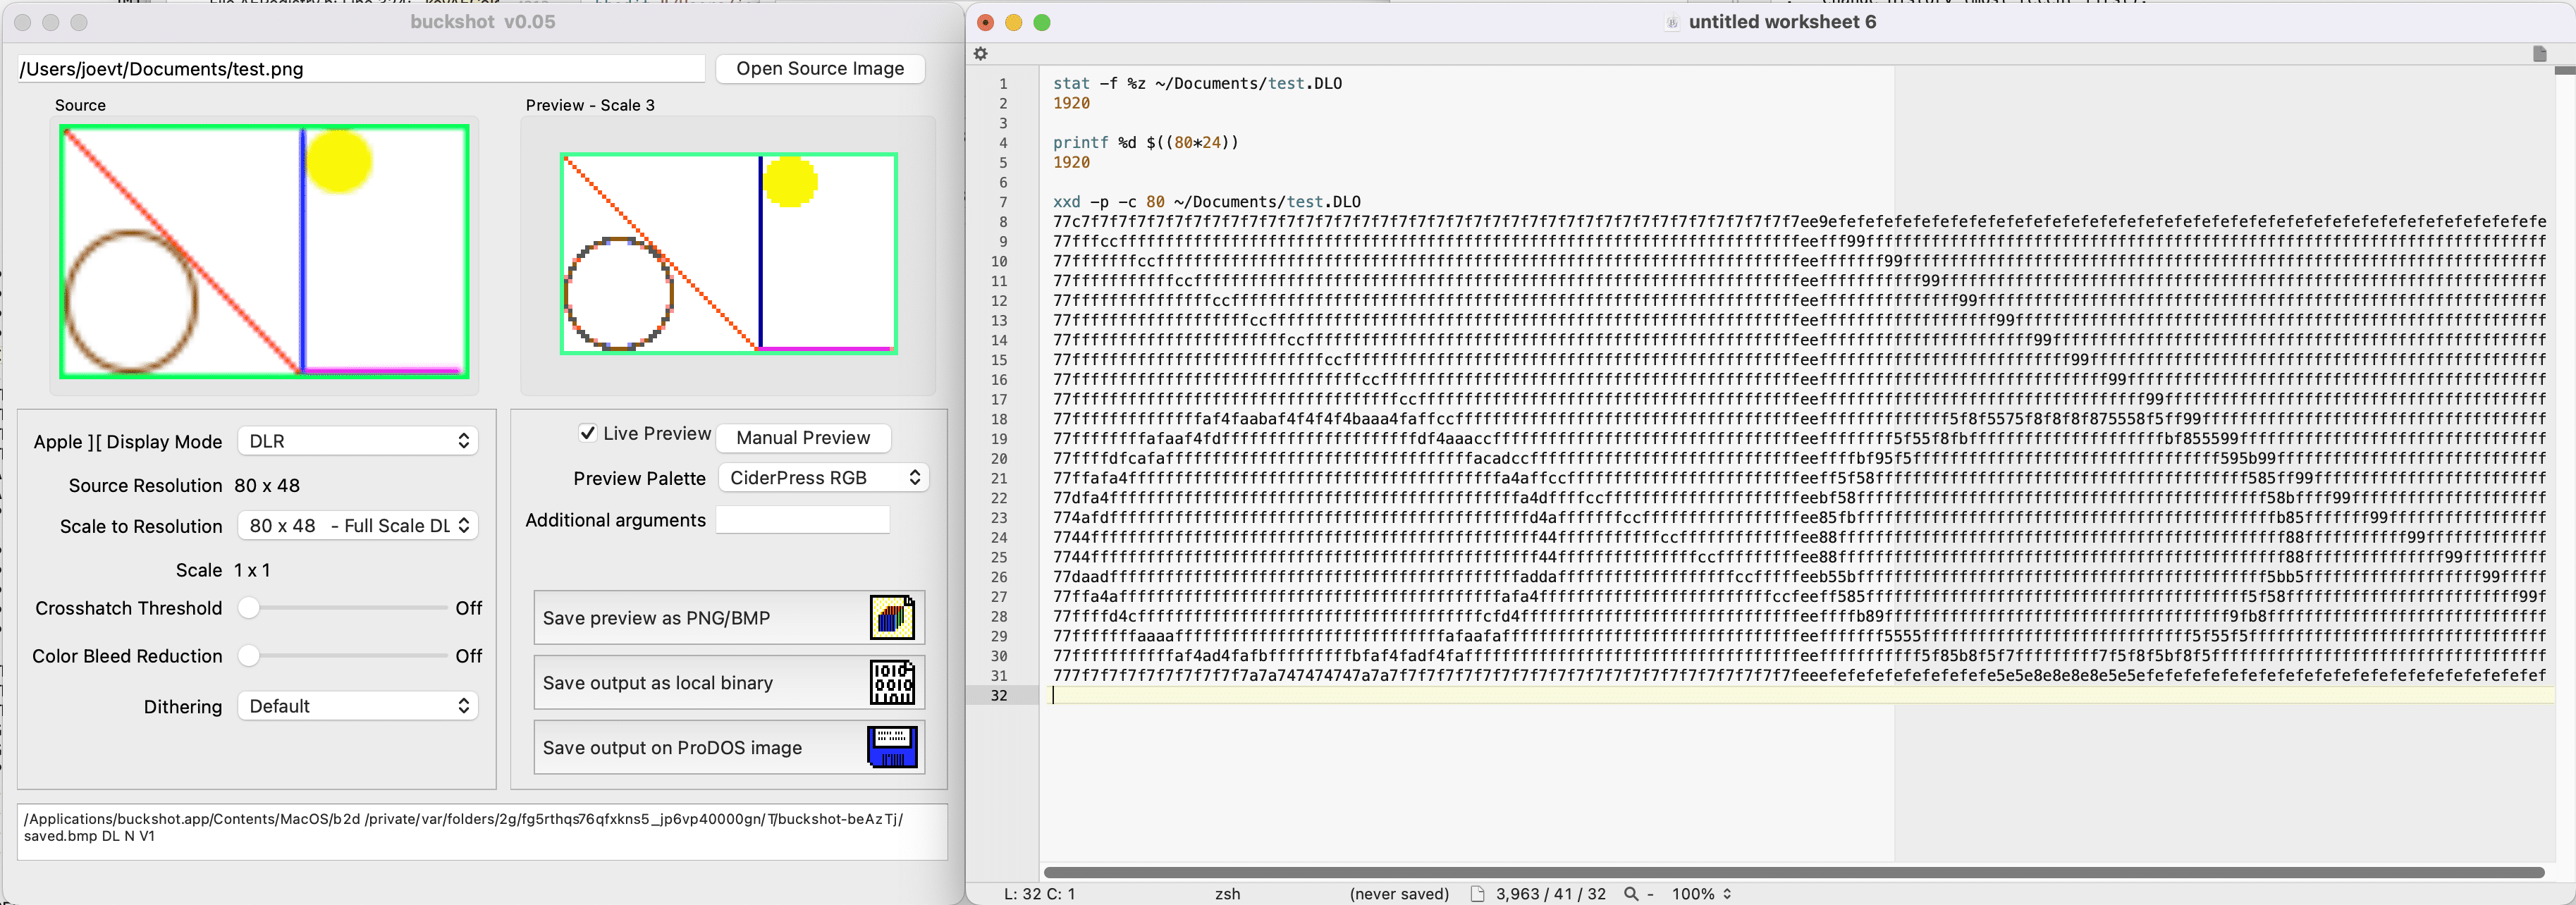Screen dimensions: 2576x905
Task: Click the magnifier zoom icon in the status bar
Action: [x=1631, y=894]
